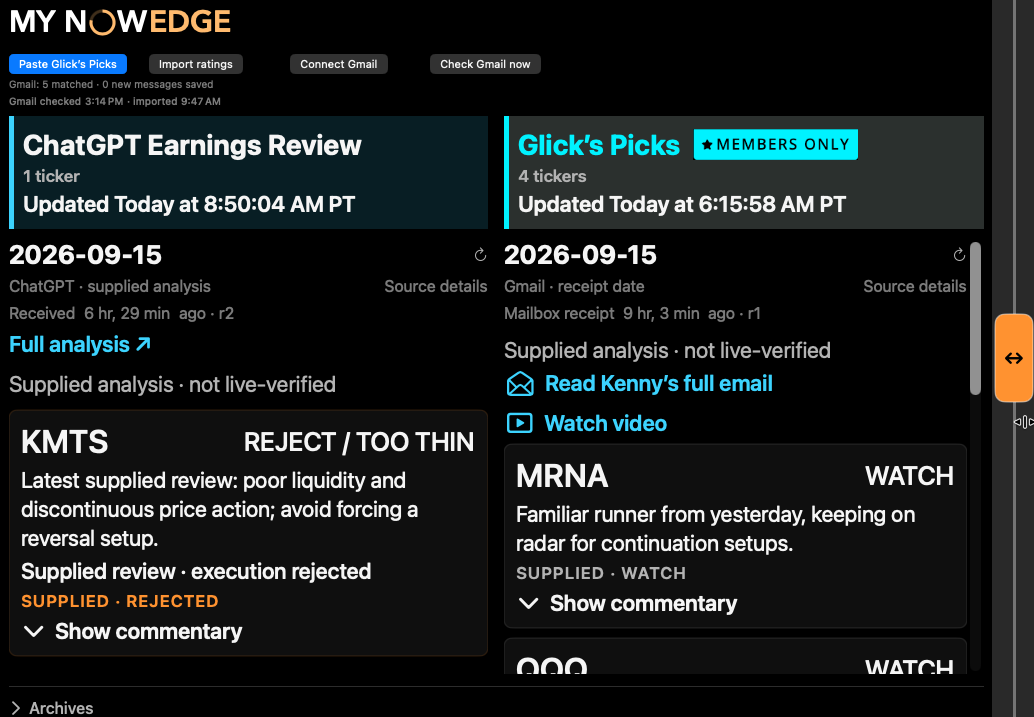The width and height of the screenshot is (1034, 717).
Task: Click the MY NOWEDGE logo
Action: (120, 21)
